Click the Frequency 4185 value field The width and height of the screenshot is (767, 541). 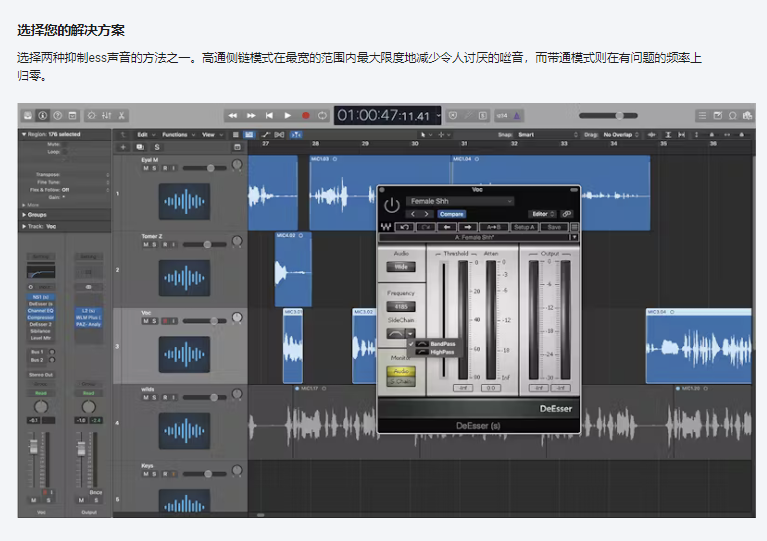tap(401, 307)
